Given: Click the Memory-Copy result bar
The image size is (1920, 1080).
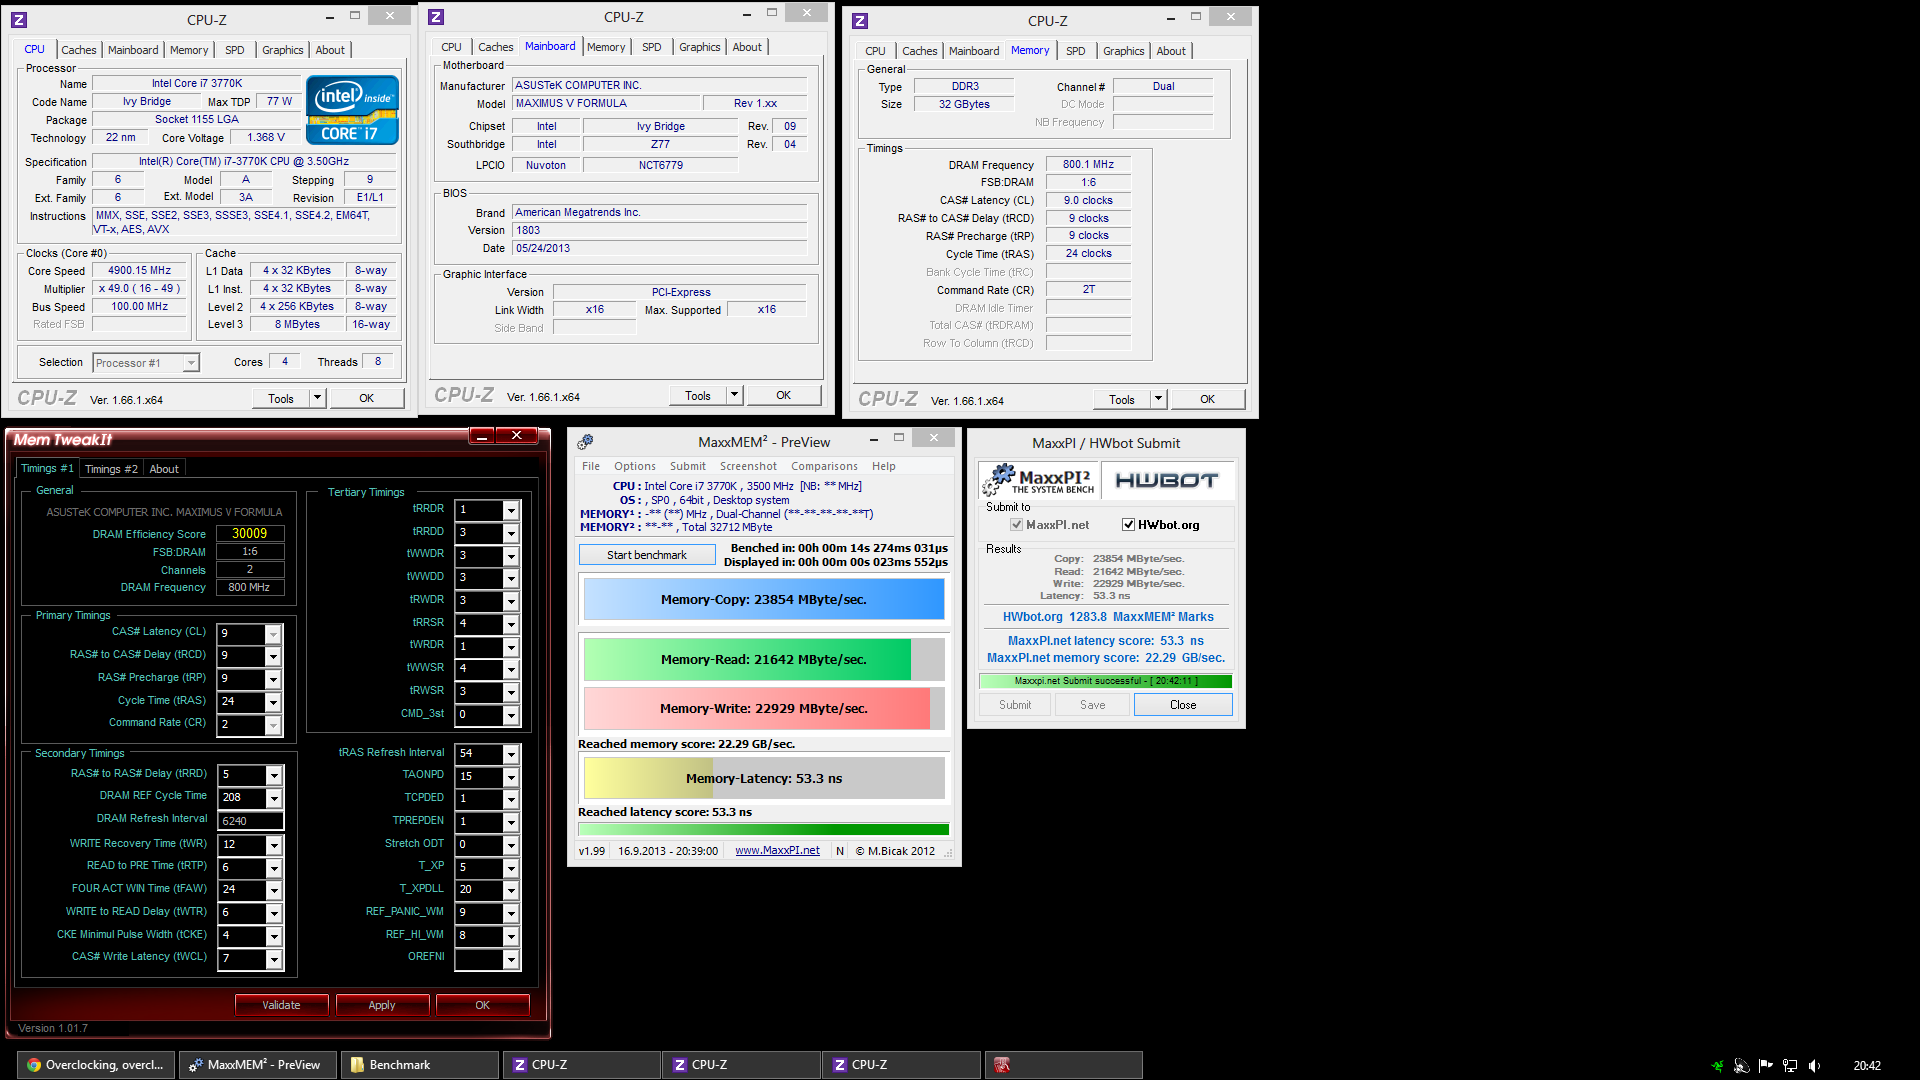Looking at the screenshot, I should pyautogui.click(x=764, y=600).
